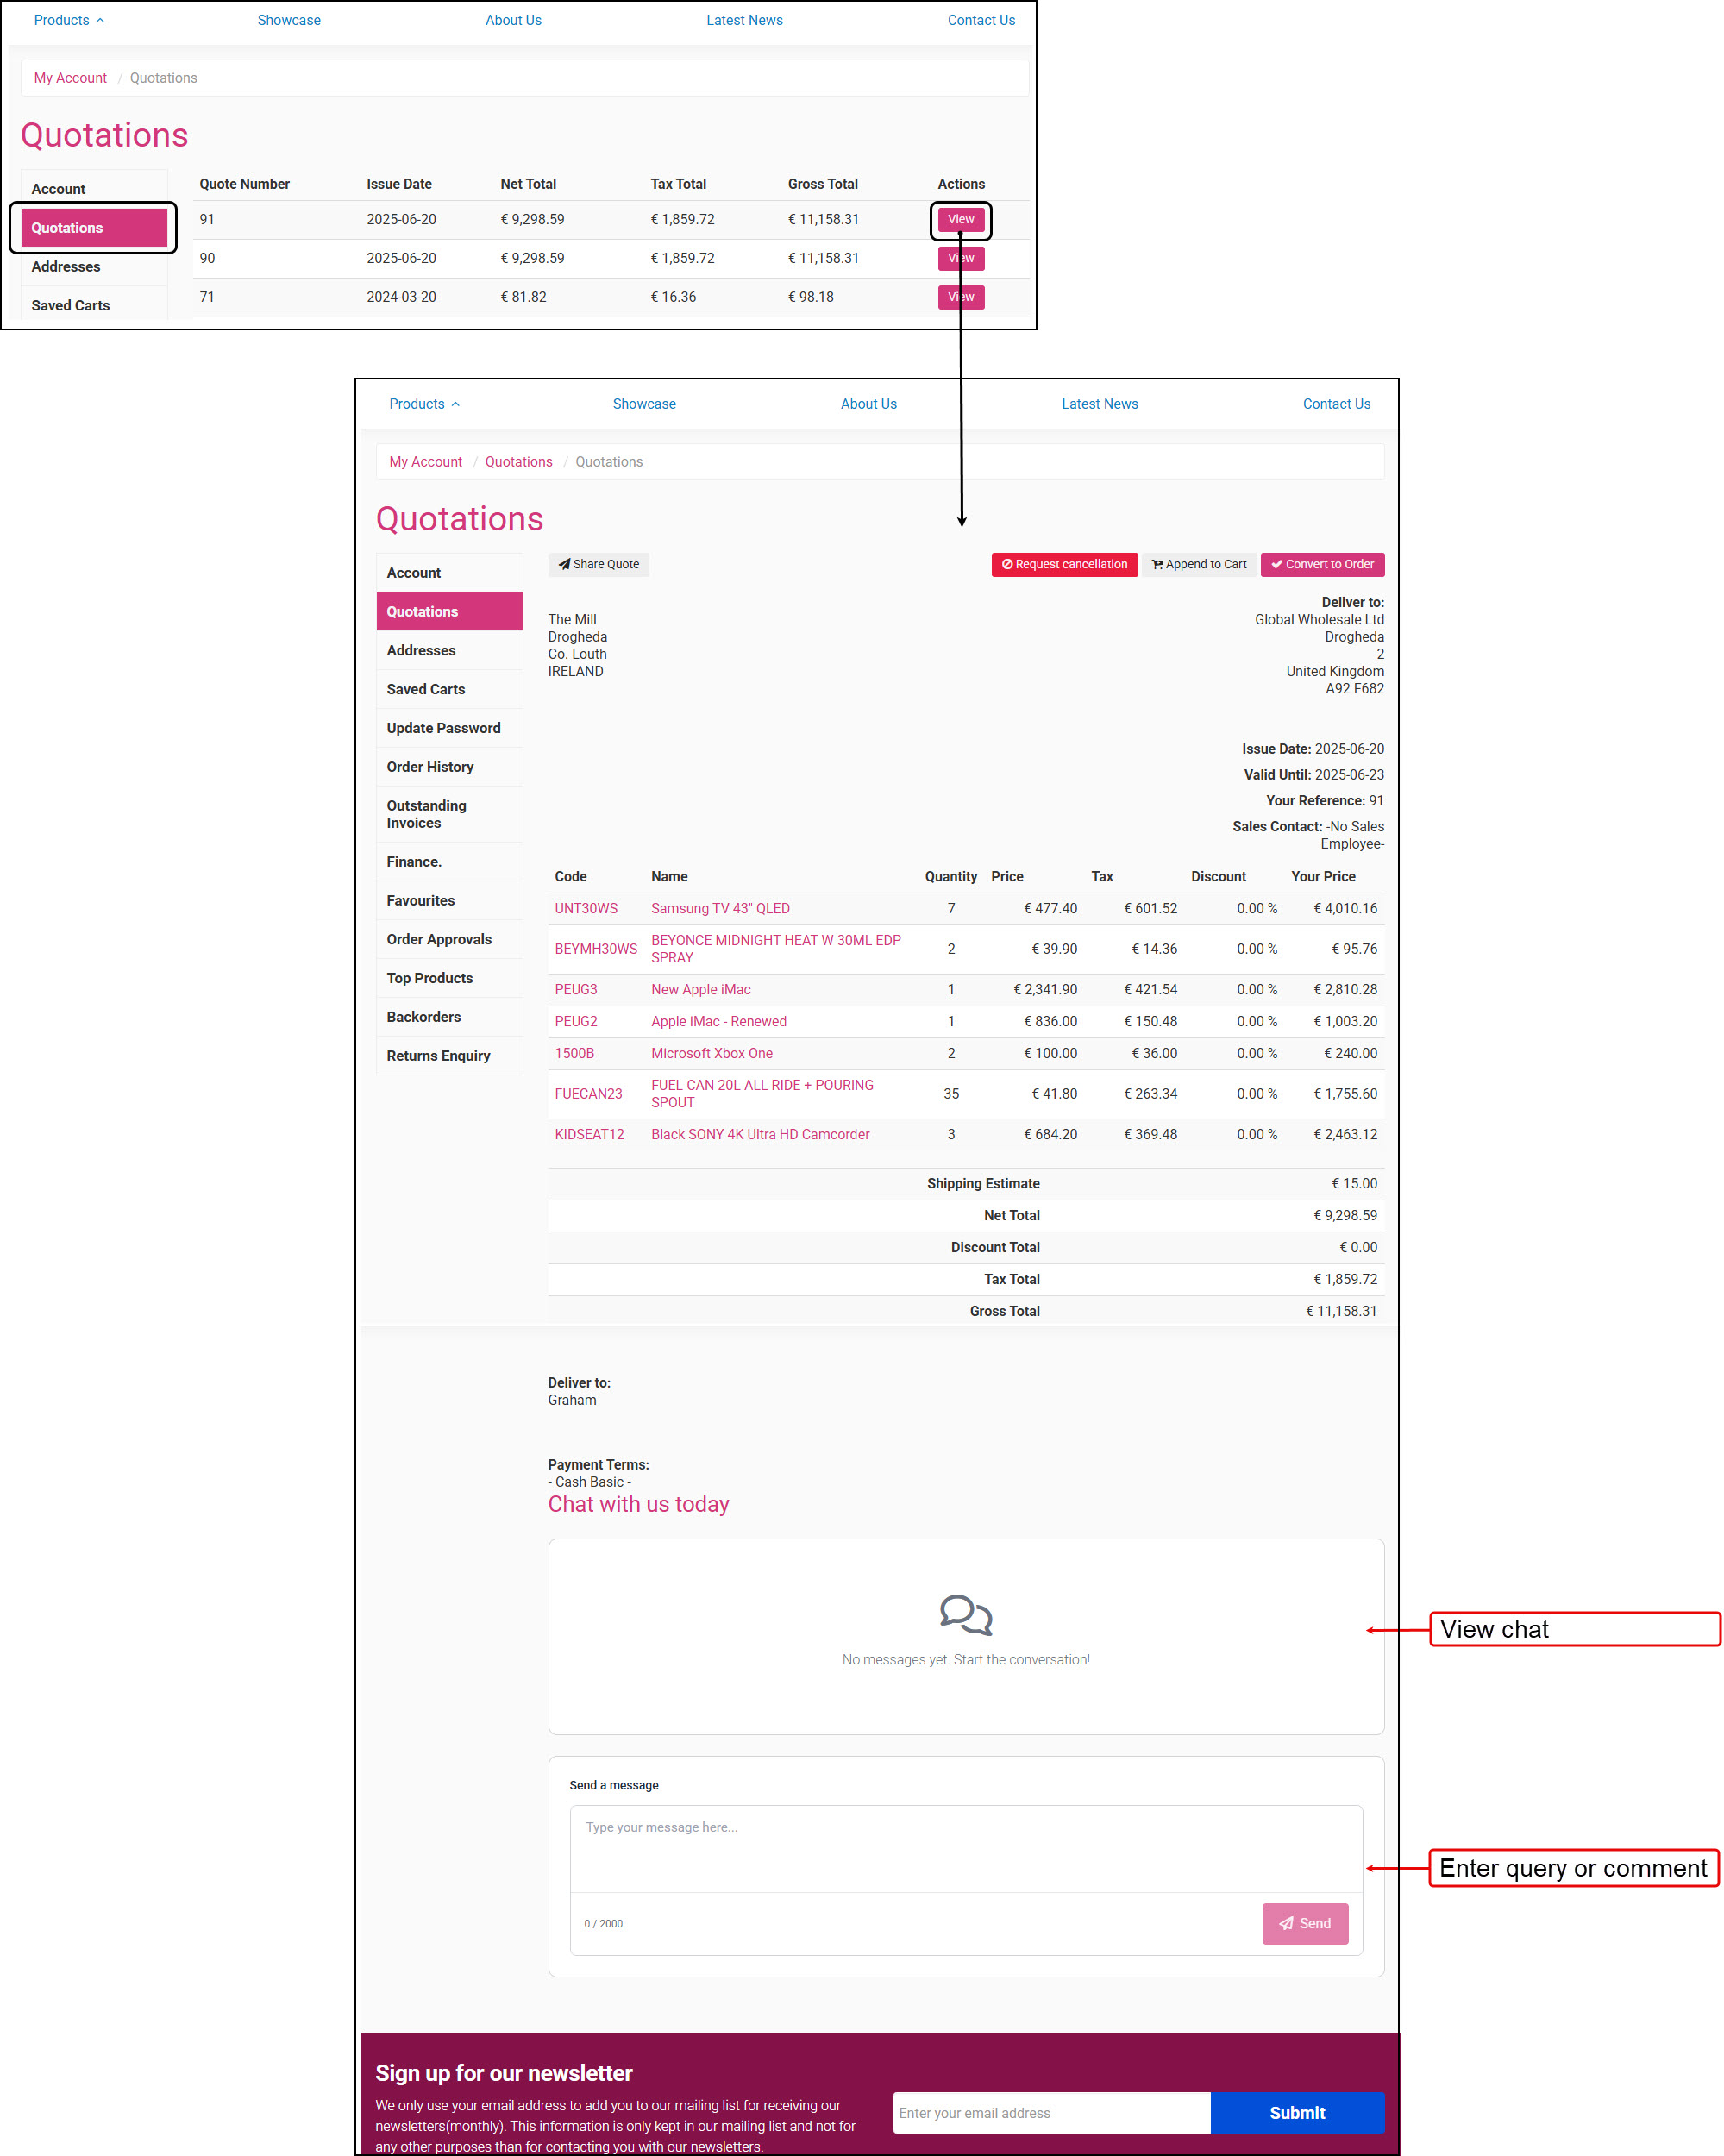Open Showcase in quote detail navigation
Screen dimensions: 1724x2156
pyautogui.click(x=644, y=404)
